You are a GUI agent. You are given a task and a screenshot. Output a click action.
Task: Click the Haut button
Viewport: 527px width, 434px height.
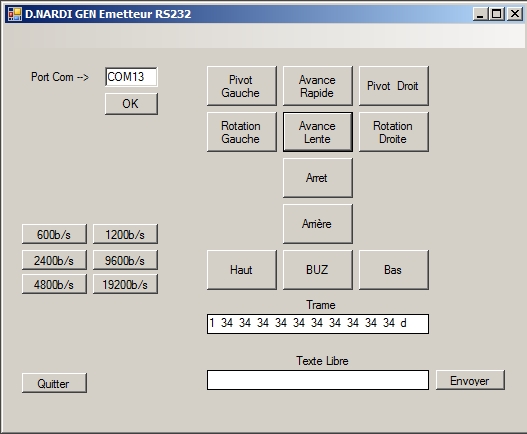[x=242, y=270]
